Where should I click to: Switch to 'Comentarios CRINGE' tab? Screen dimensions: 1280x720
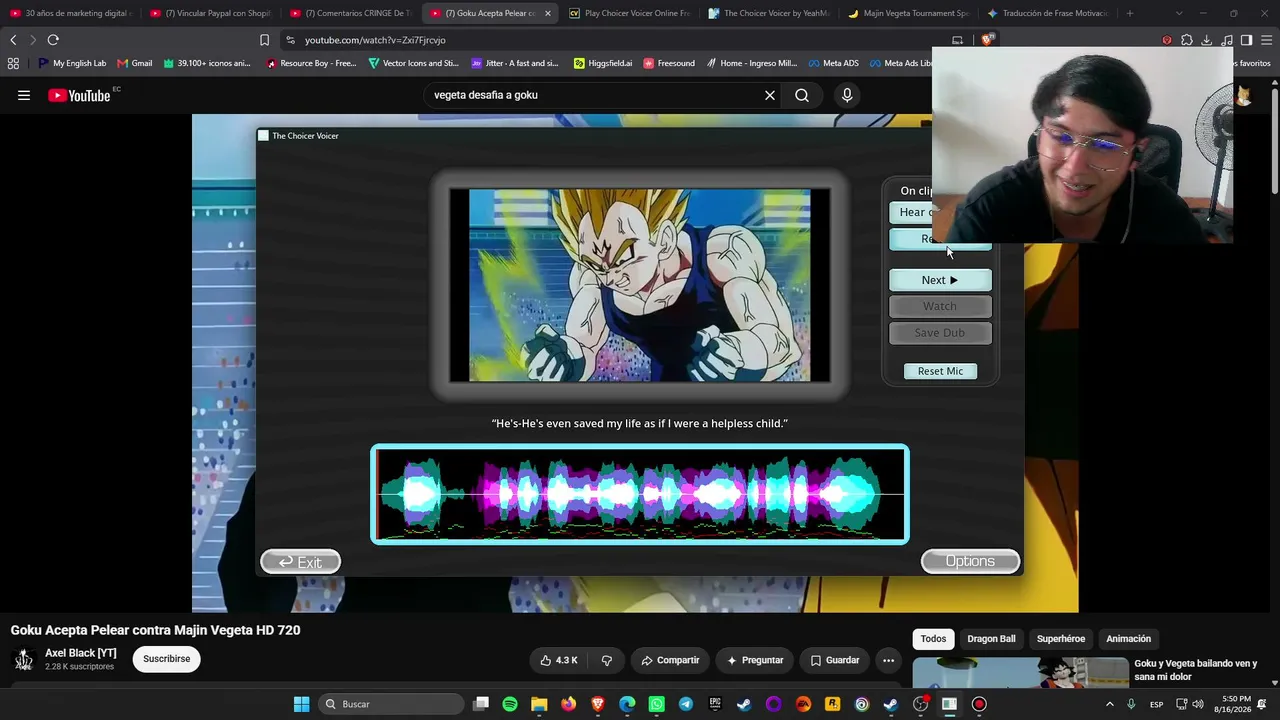pos(350,13)
